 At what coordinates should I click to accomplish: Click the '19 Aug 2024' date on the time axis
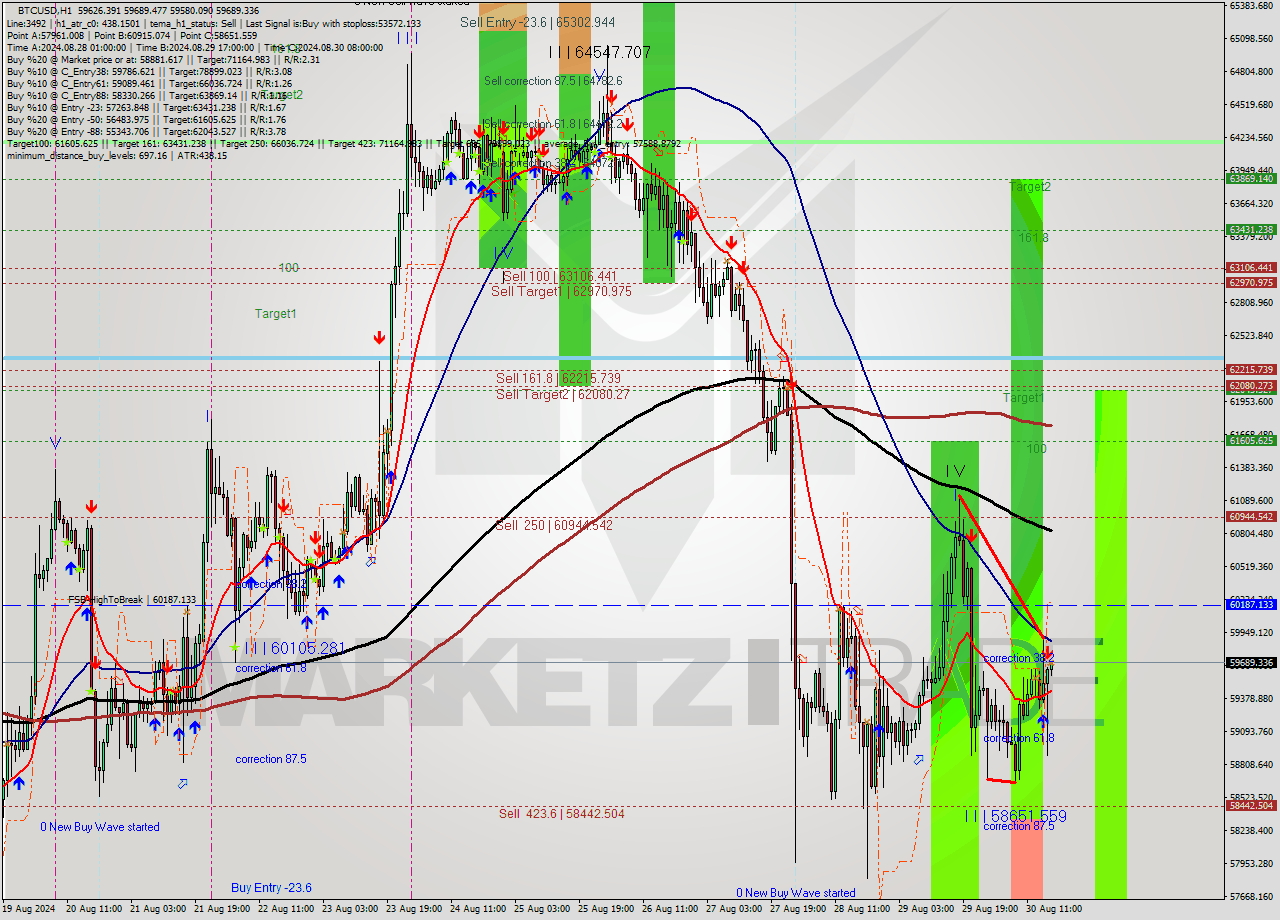(29, 910)
